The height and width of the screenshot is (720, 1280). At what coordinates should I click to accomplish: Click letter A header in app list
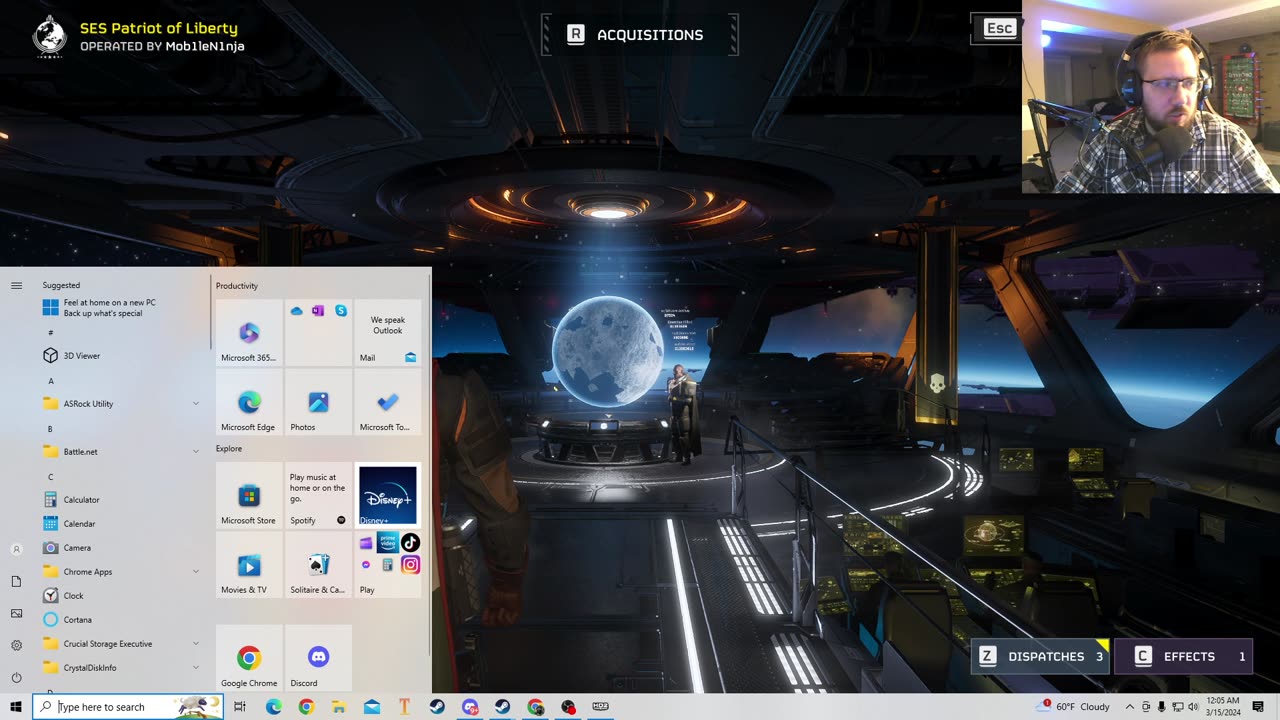pyautogui.click(x=50, y=381)
